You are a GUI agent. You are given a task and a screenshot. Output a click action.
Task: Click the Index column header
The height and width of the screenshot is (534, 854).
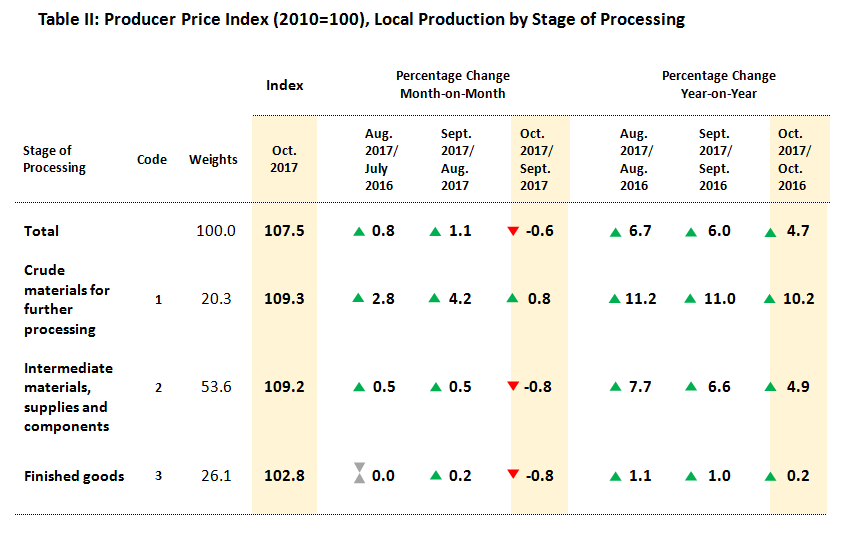284,85
